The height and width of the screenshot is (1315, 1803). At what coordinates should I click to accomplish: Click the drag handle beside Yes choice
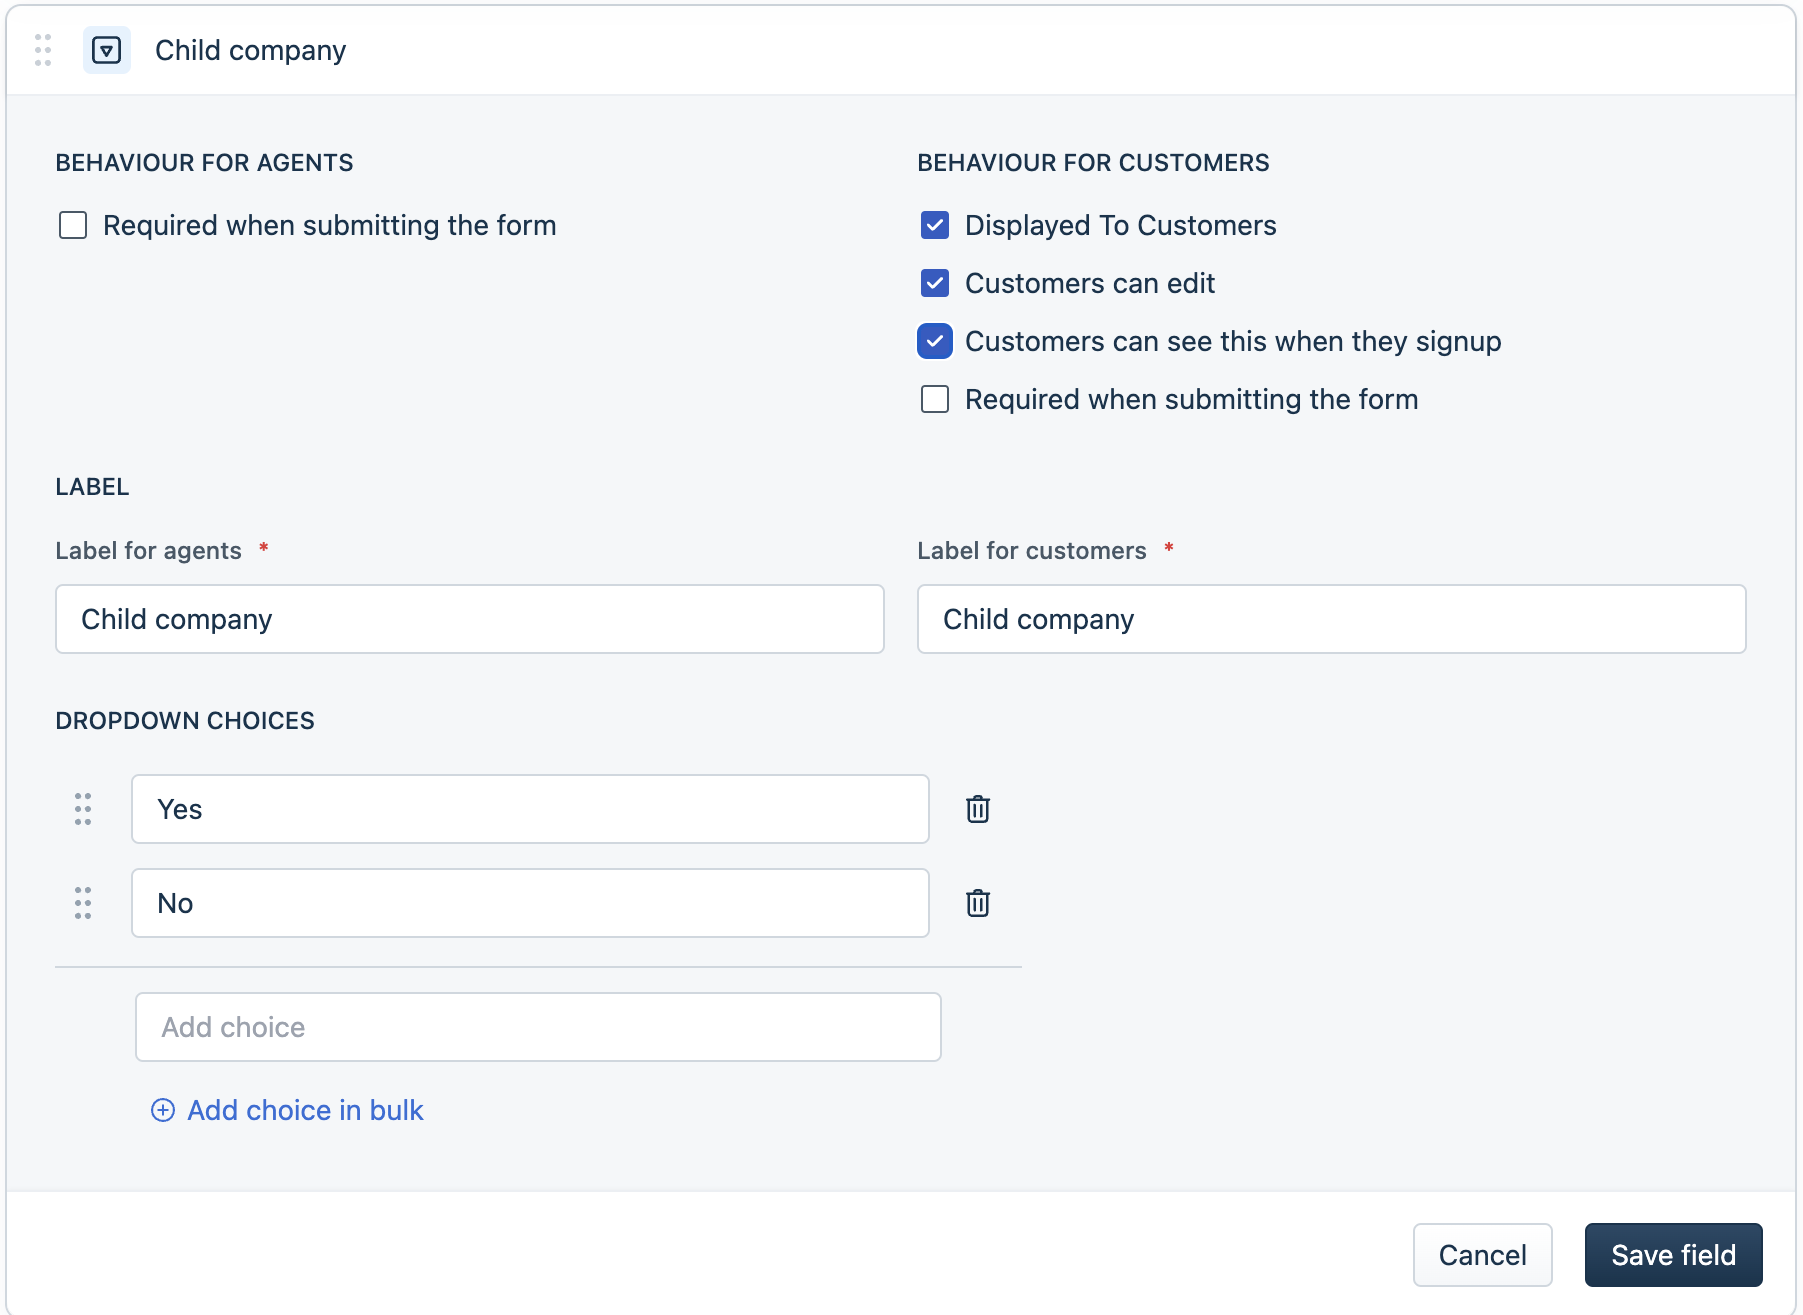[83, 809]
